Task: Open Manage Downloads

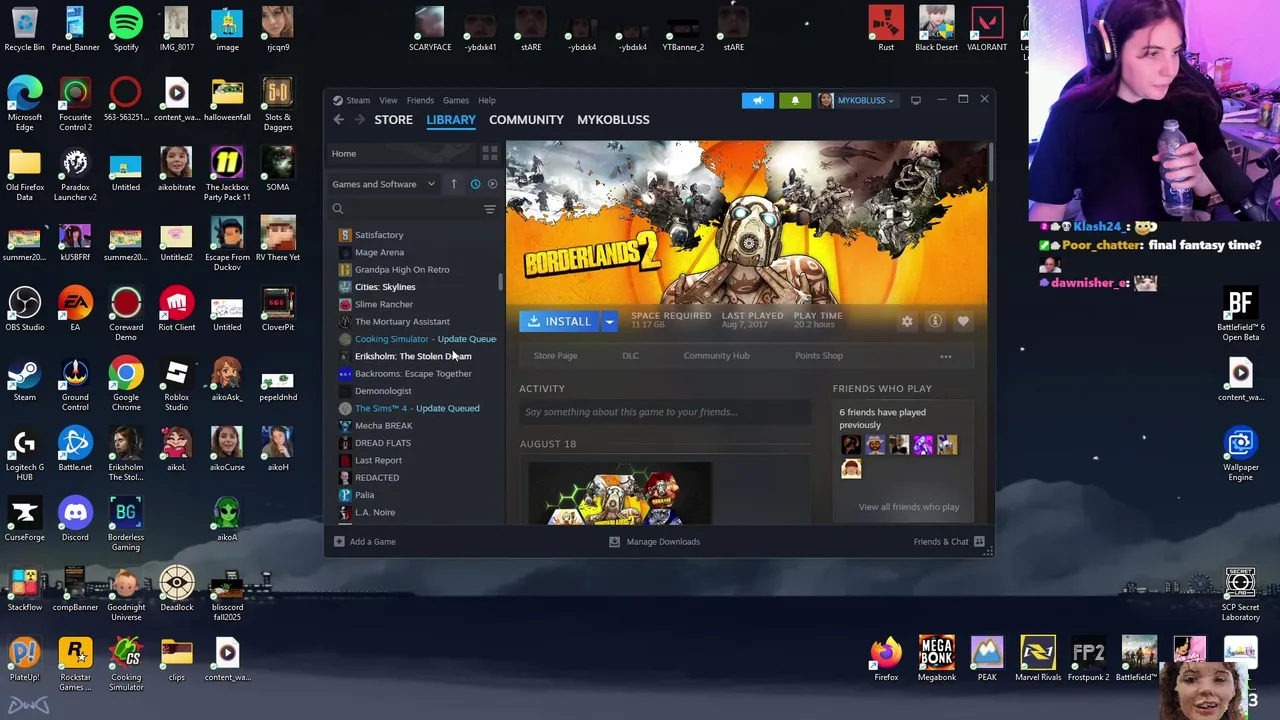Action: coord(655,541)
